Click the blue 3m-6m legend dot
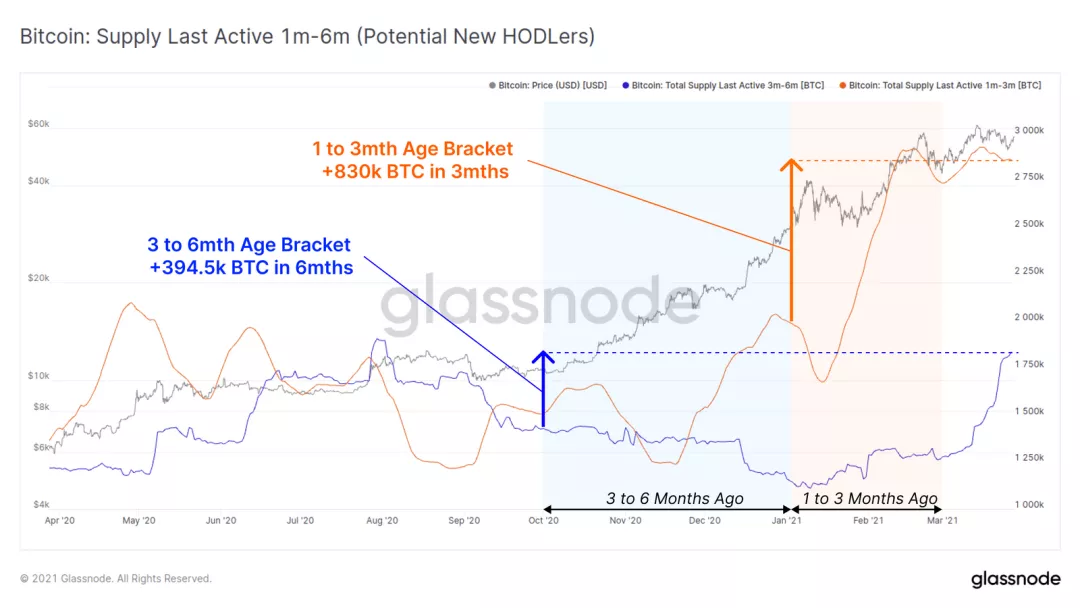Image resolution: width=1080 pixels, height=608 pixels. (x=625, y=85)
